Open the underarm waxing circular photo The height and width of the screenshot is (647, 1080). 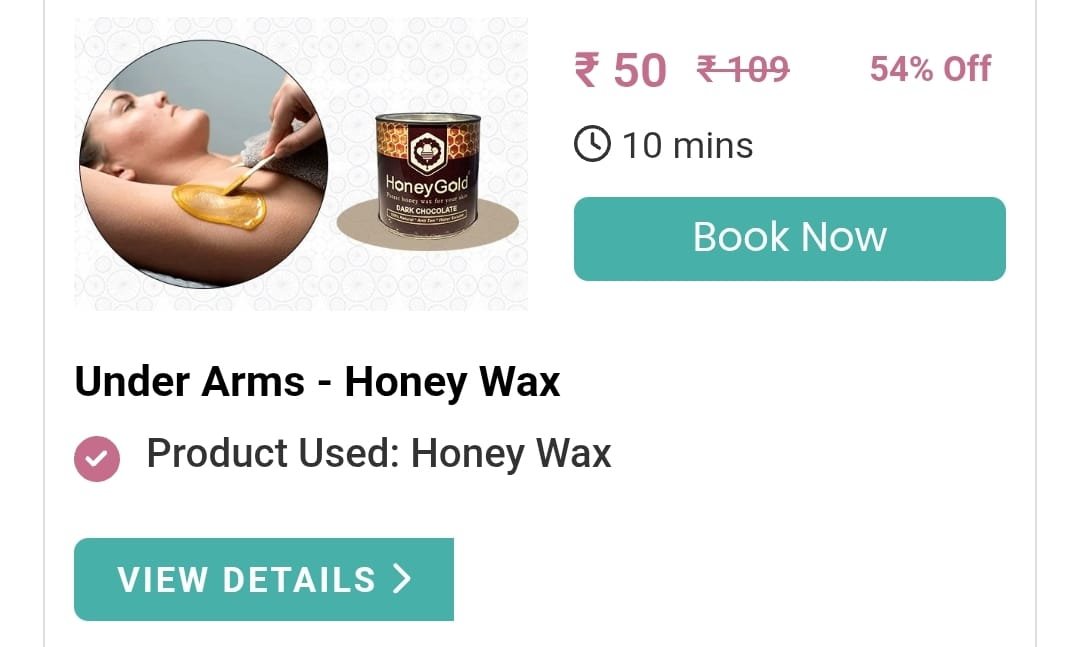tap(204, 164)
